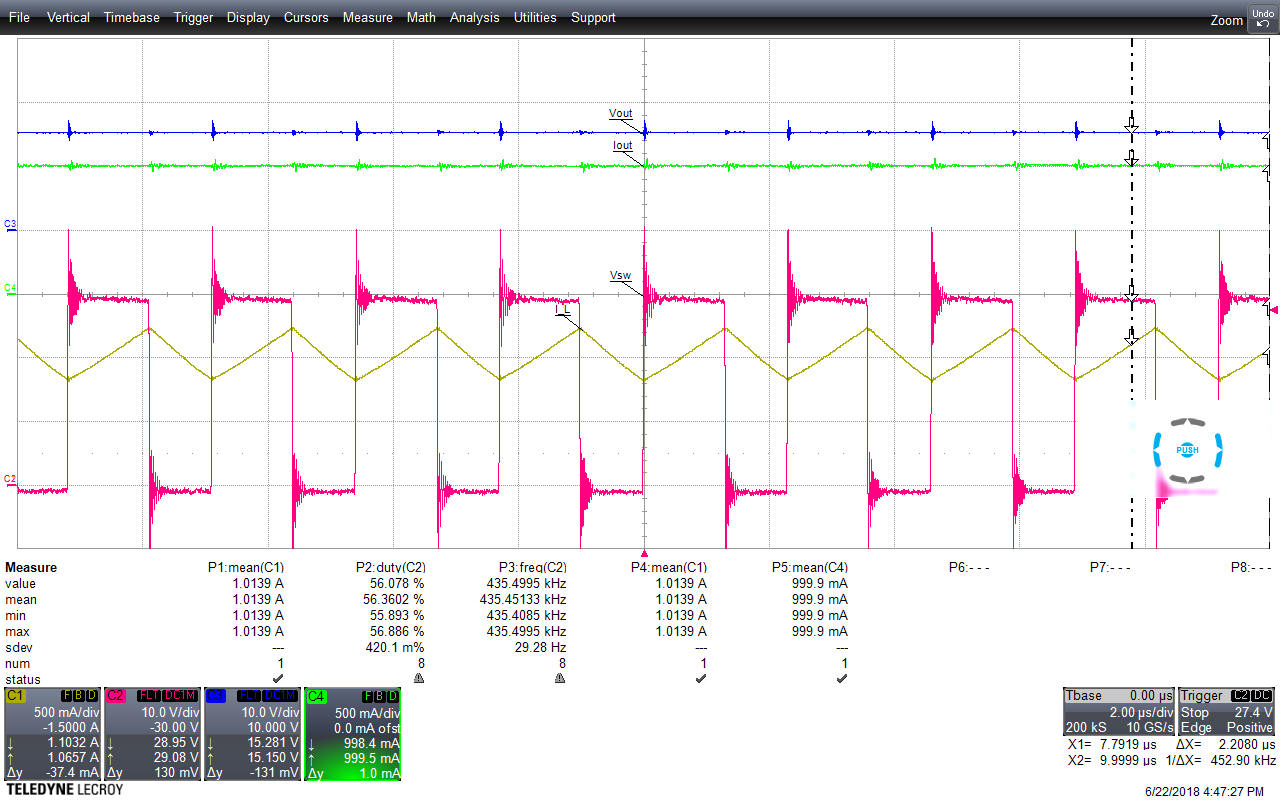Click the Undo button
Viewport: 1280px width, 800px height.
click(x=1262, y=17)
